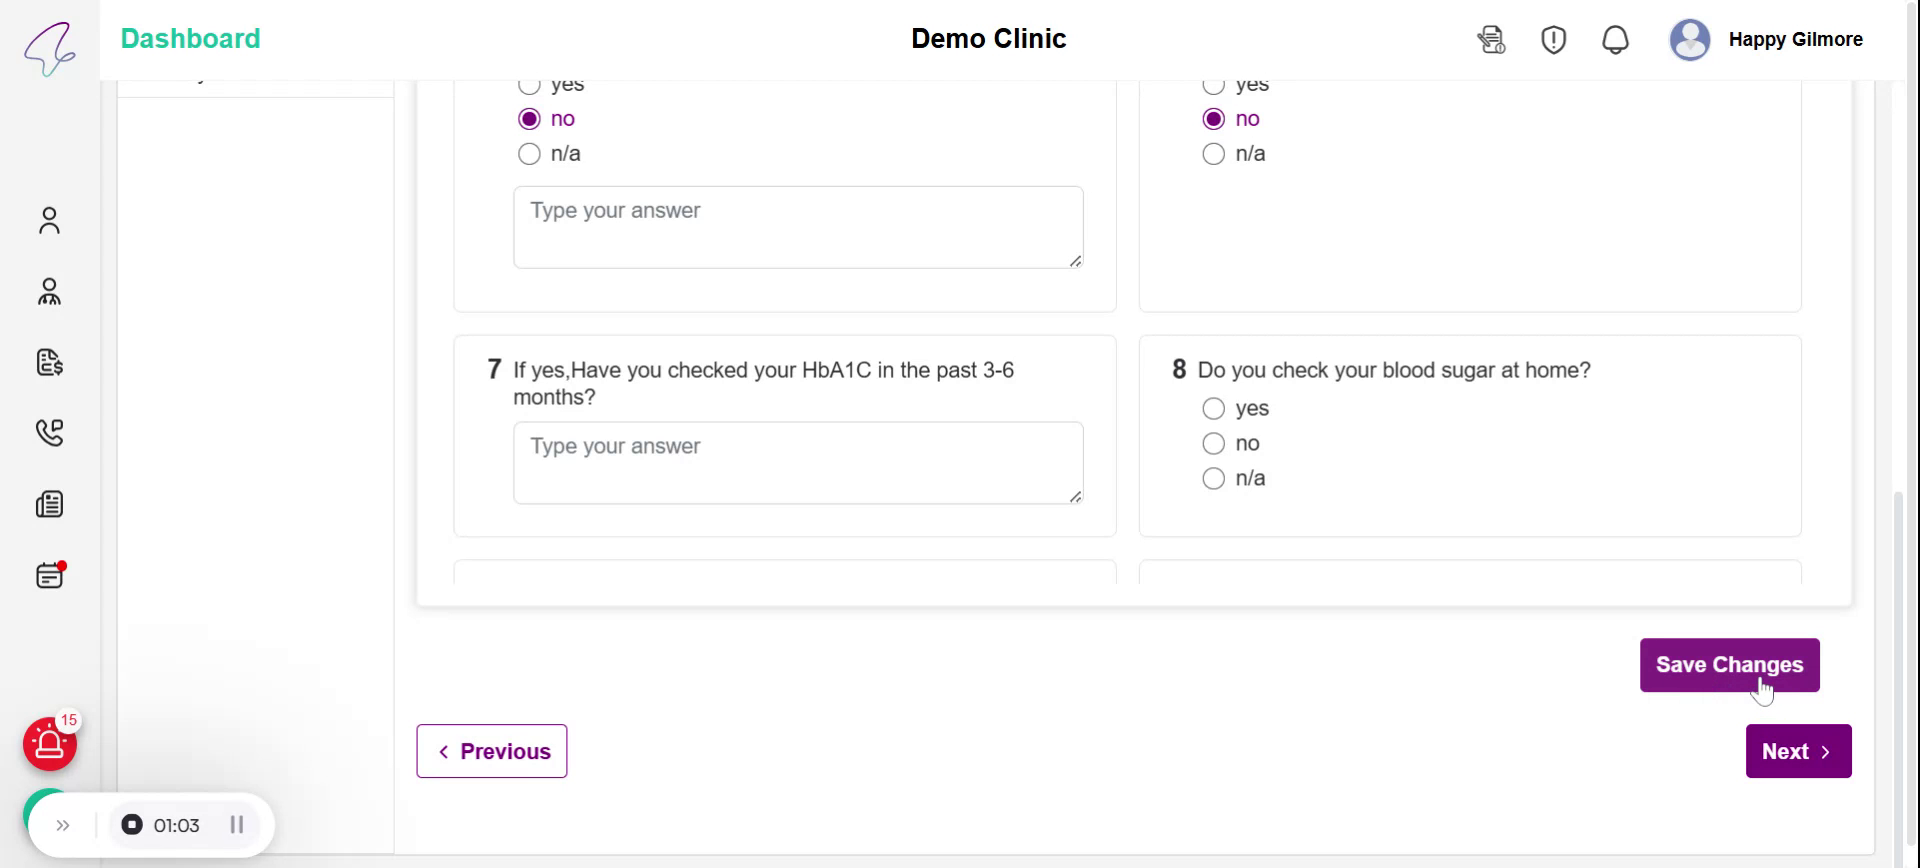
Task: Click the HbA1C answer text field
Action: pos(797,463)
